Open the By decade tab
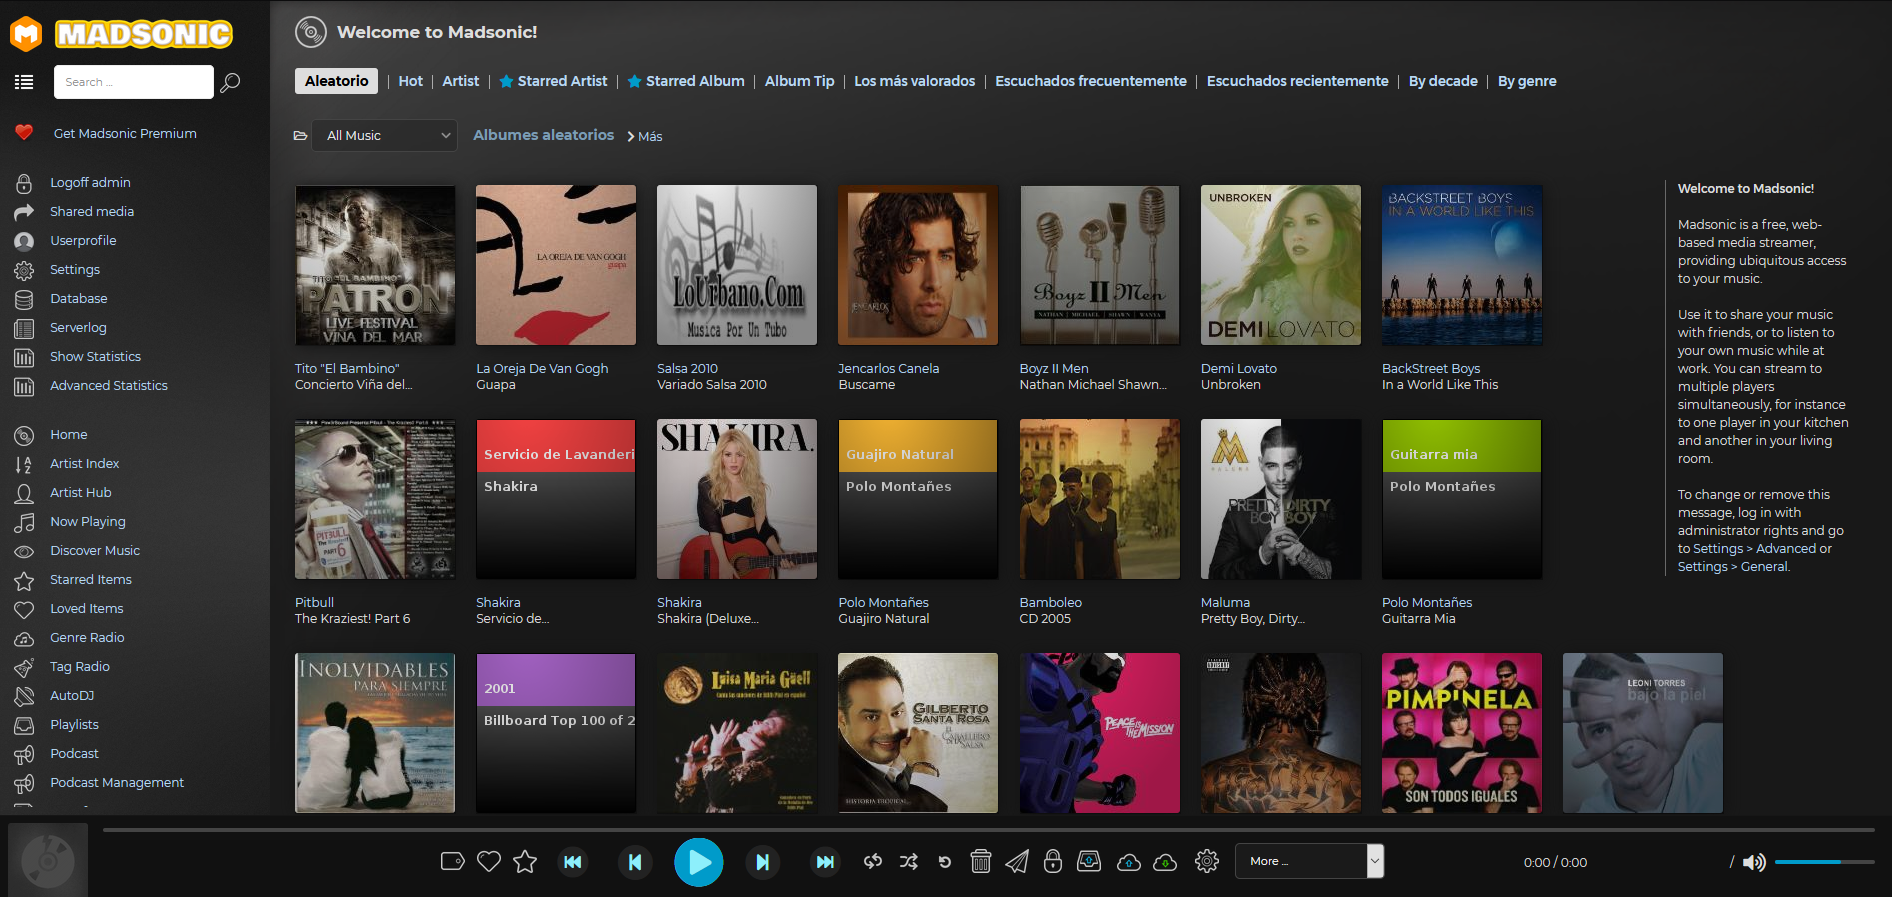Image resolution: width=1892 pixels, height=897 pixels. click(1443, 81)
